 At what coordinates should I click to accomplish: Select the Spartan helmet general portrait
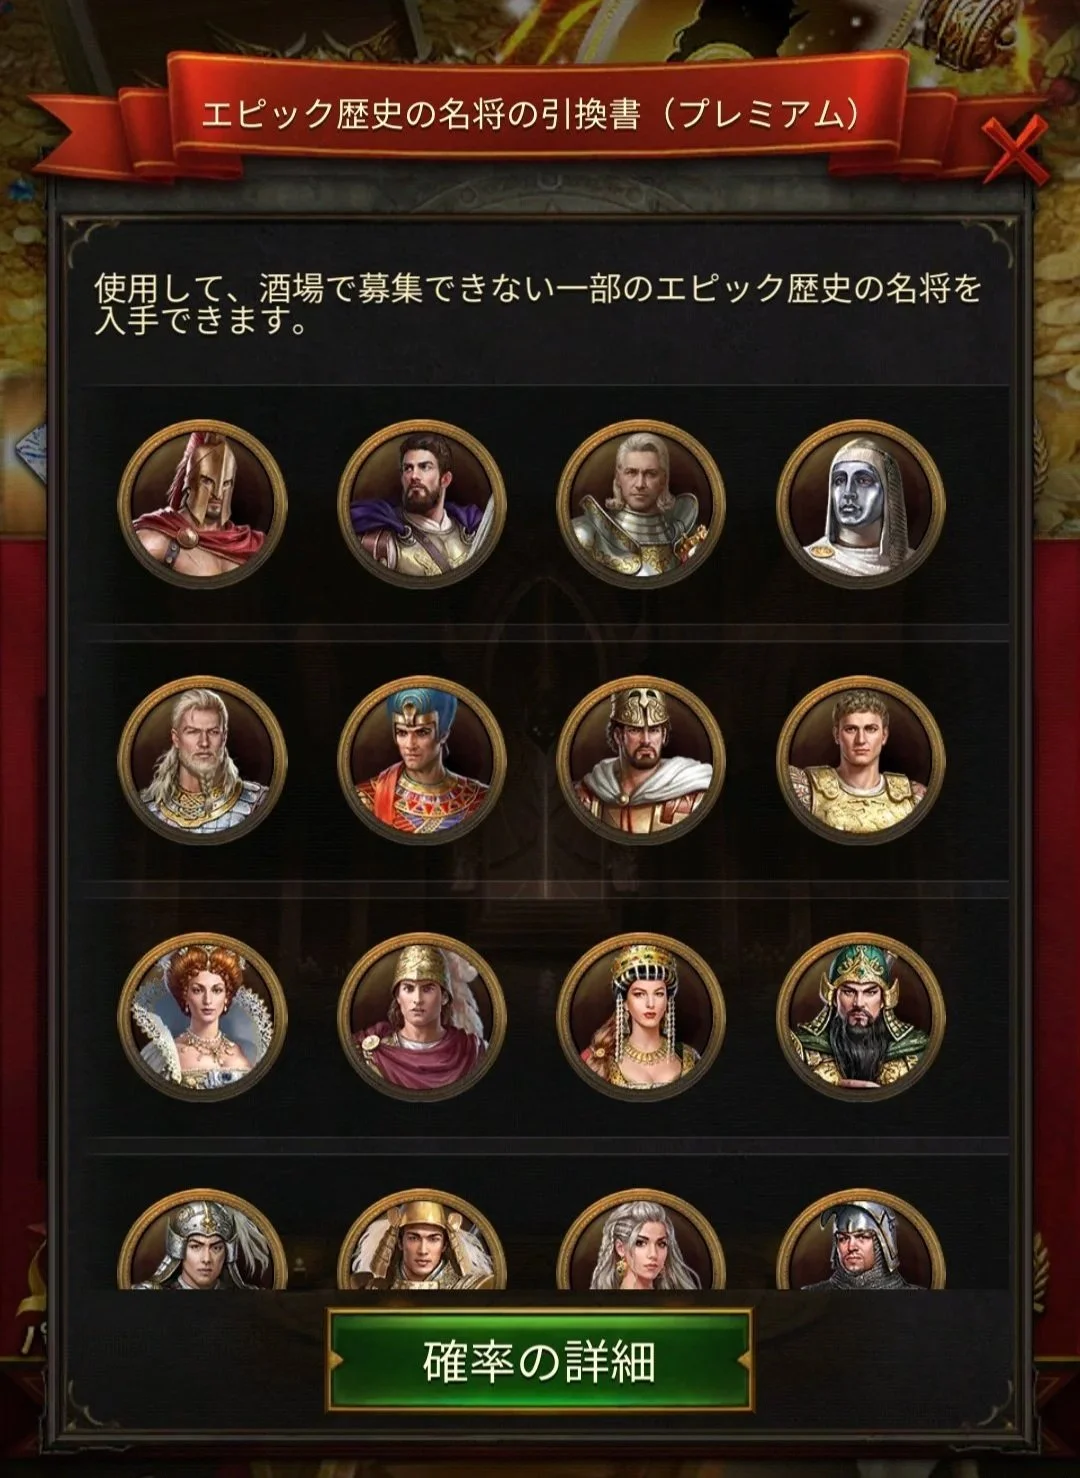pyautogui.click(x=203, y=503)
